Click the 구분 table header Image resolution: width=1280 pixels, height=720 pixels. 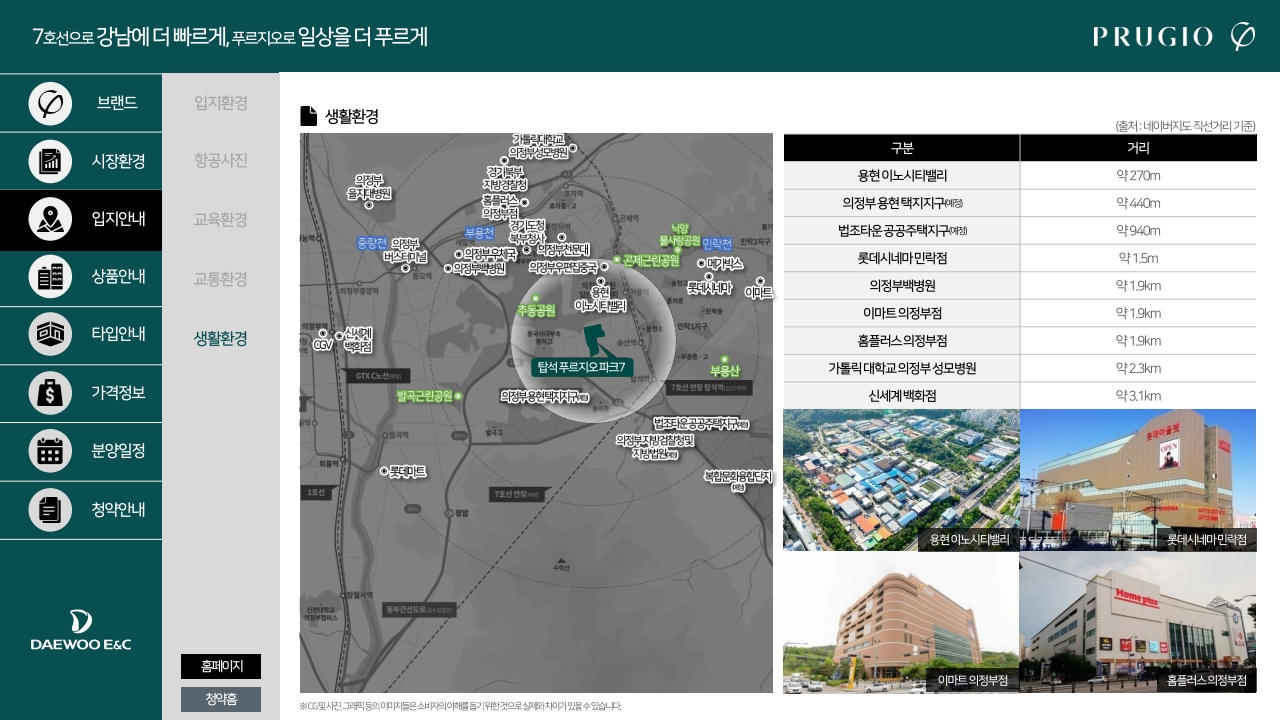pos(902,148)
